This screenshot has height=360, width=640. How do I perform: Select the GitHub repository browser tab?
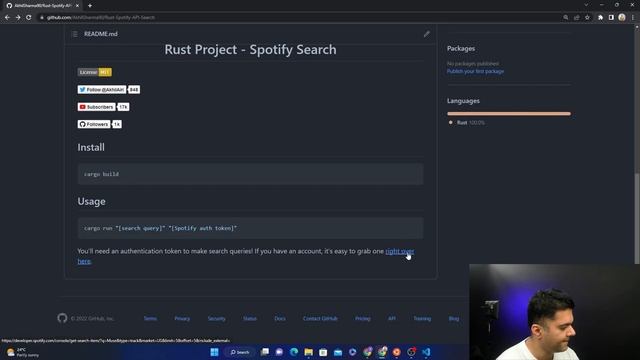pos(42,6)
